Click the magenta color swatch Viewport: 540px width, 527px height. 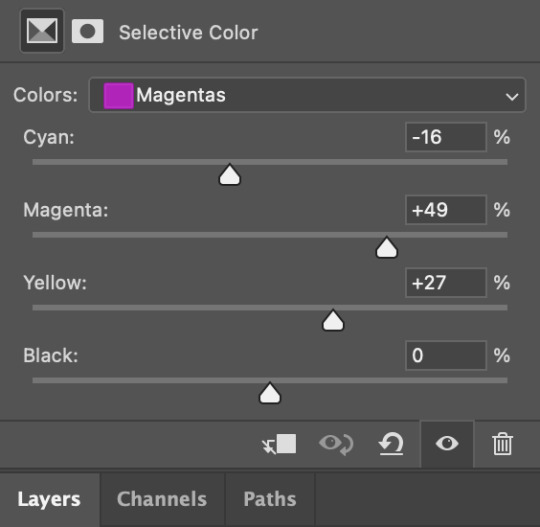click(118, 95)
